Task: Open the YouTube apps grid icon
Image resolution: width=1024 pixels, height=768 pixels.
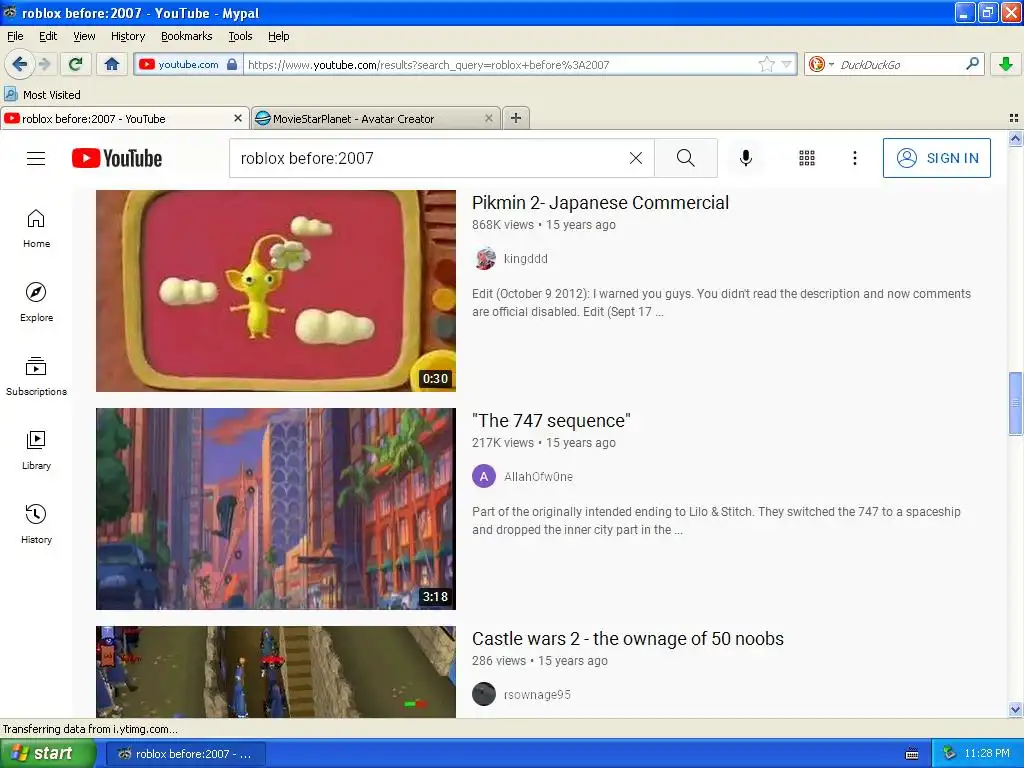Action: coord(807,158)
